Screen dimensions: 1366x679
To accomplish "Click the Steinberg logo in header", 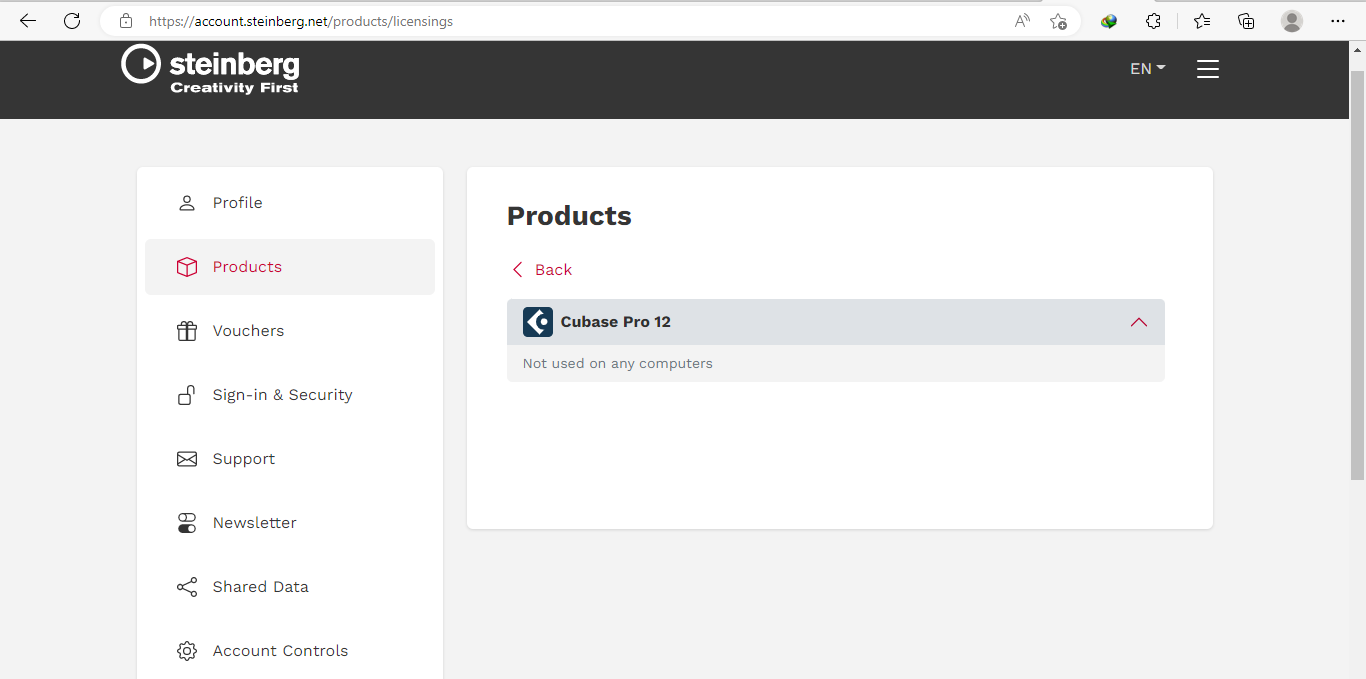I will click(210, 69).
